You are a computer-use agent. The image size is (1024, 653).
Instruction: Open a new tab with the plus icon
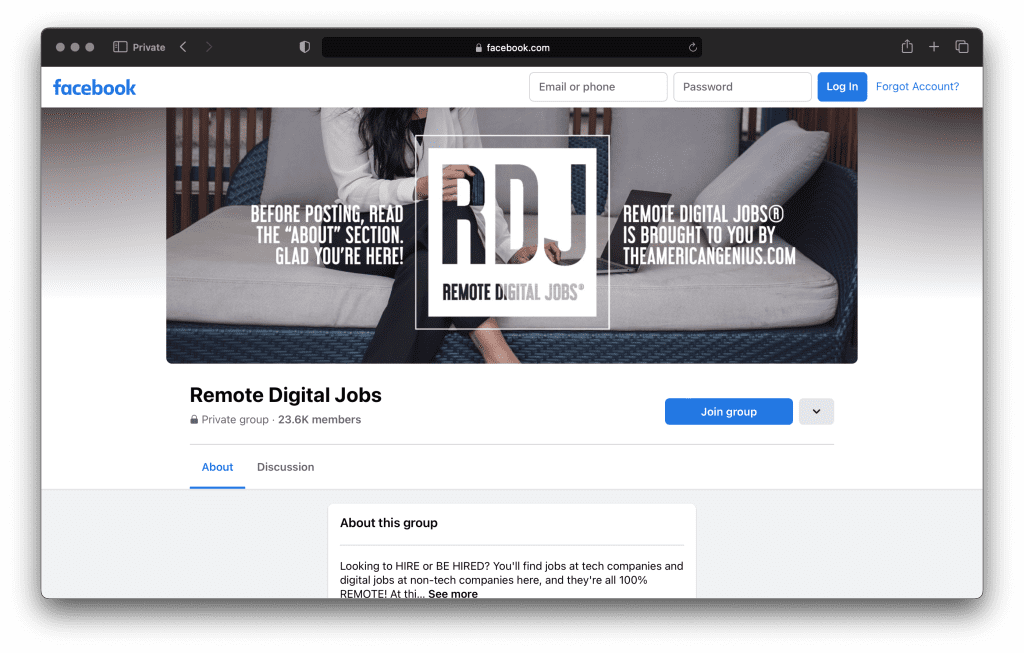(x=933, y=46)
